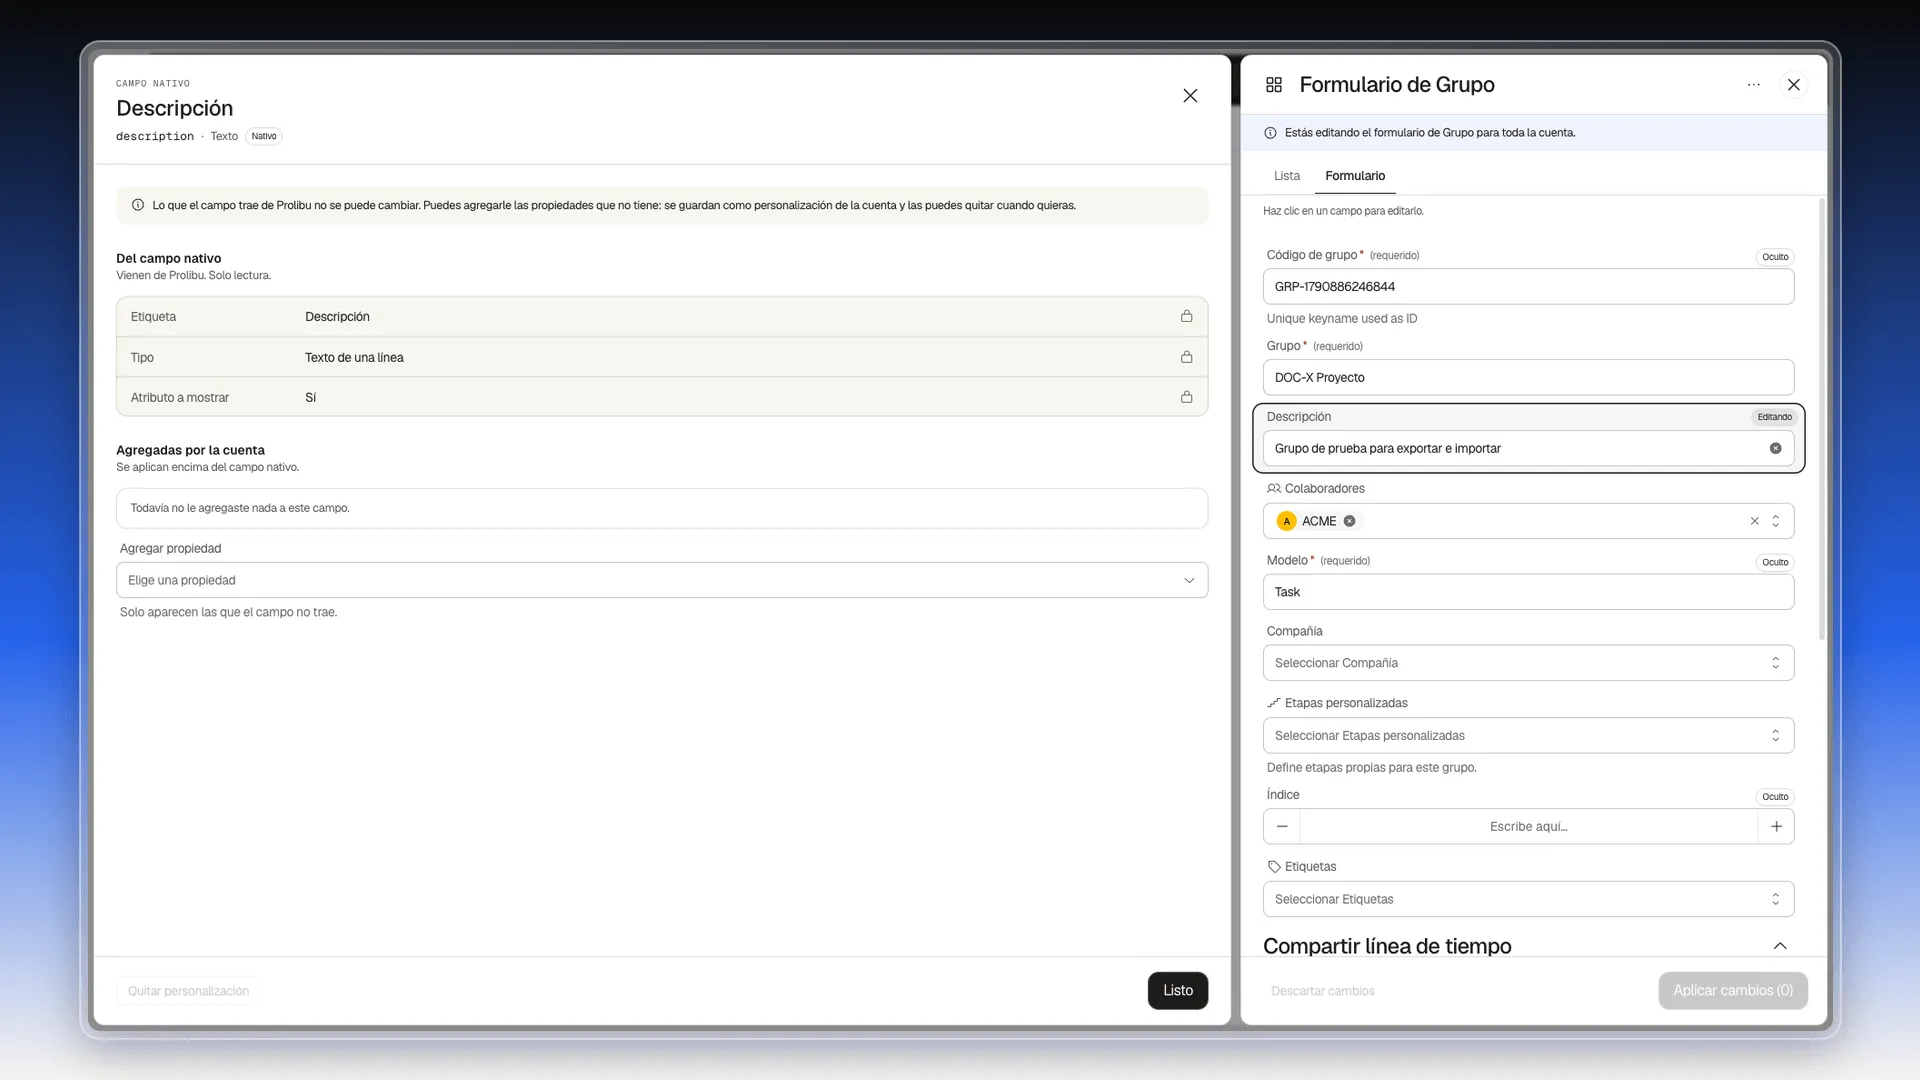Select the Formulario tab
Viewport: 1920px width, 1080px height.
tap(1355, 176)
